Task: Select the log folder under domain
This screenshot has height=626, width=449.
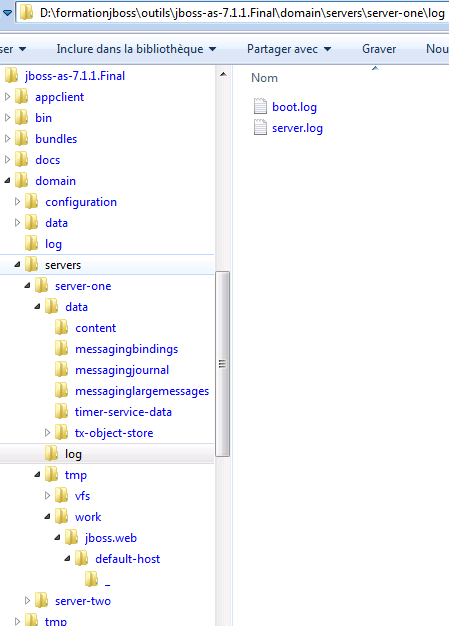Action: click(53, 244)
